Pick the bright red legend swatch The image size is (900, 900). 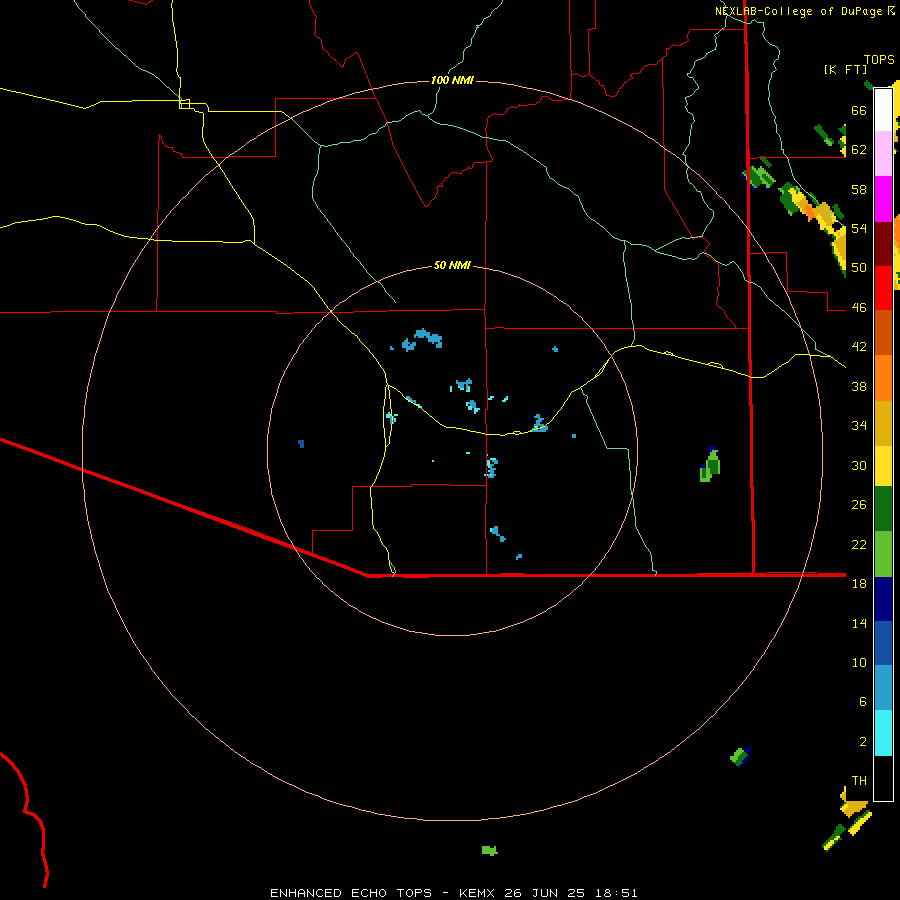click(x=883, y=288)
